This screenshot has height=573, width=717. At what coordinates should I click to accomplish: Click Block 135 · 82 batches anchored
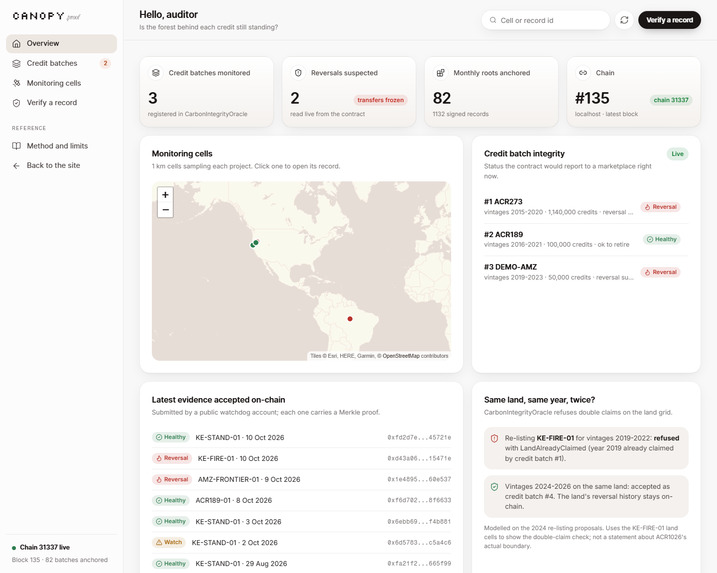[x=60, y=560]
